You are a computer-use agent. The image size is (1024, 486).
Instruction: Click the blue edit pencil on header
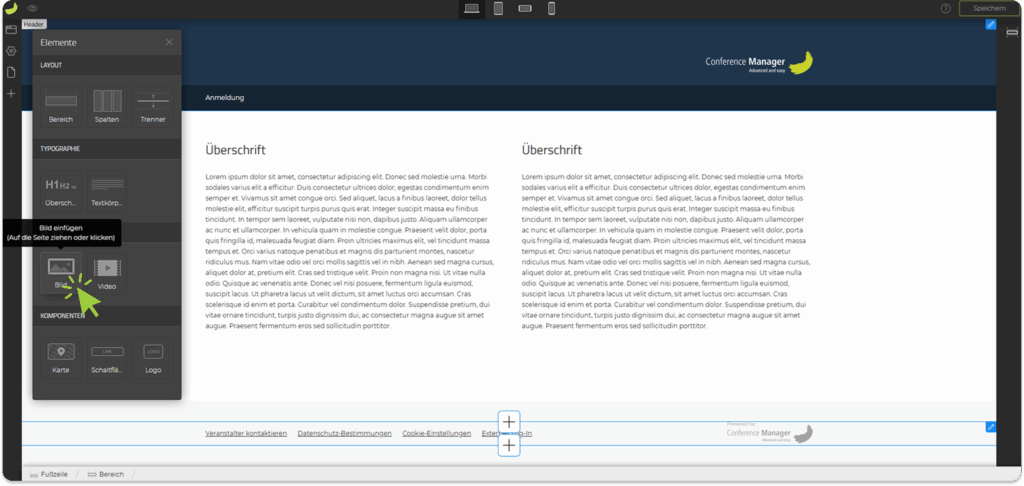[991, 25]
